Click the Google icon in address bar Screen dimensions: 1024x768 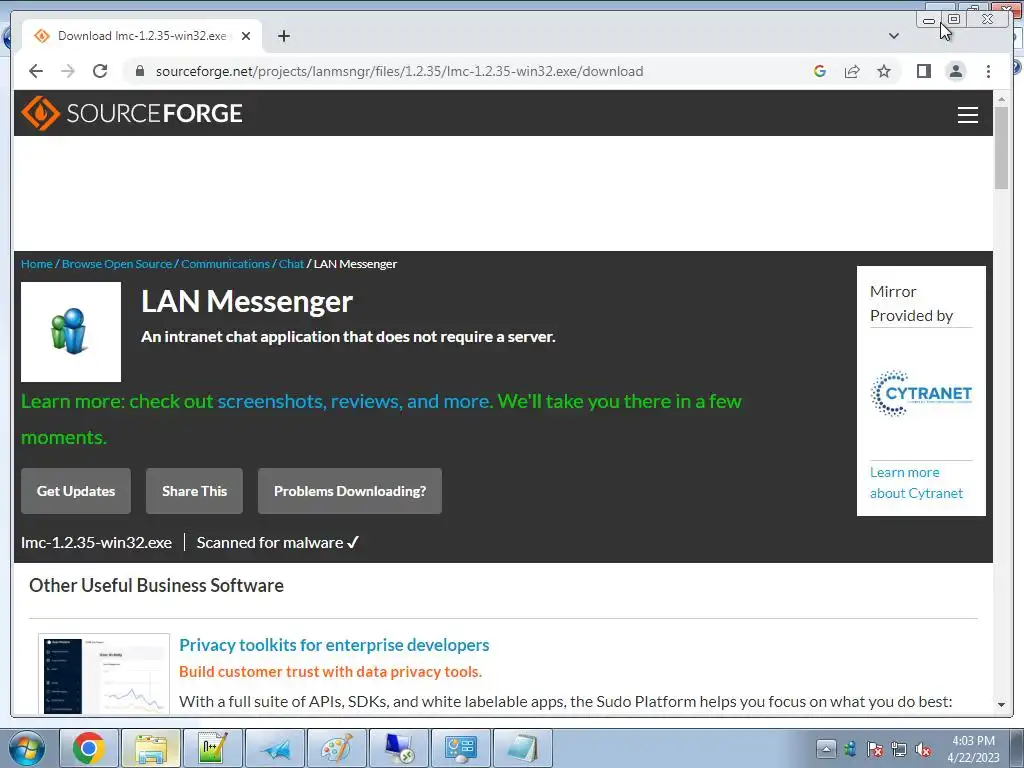tap(820, 71)
